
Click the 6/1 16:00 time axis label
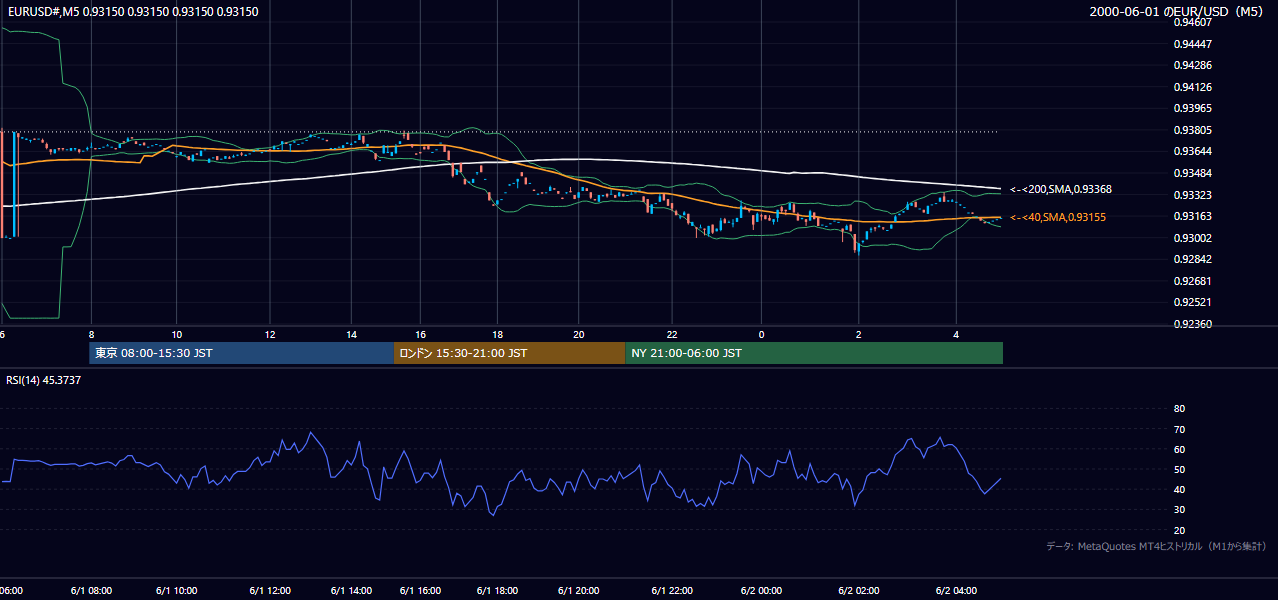click(x=420, y=591)
